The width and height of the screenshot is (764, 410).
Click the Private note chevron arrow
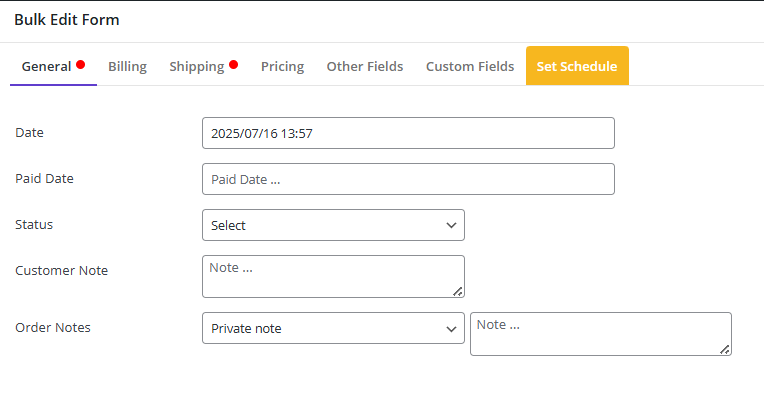click(451, 329)
